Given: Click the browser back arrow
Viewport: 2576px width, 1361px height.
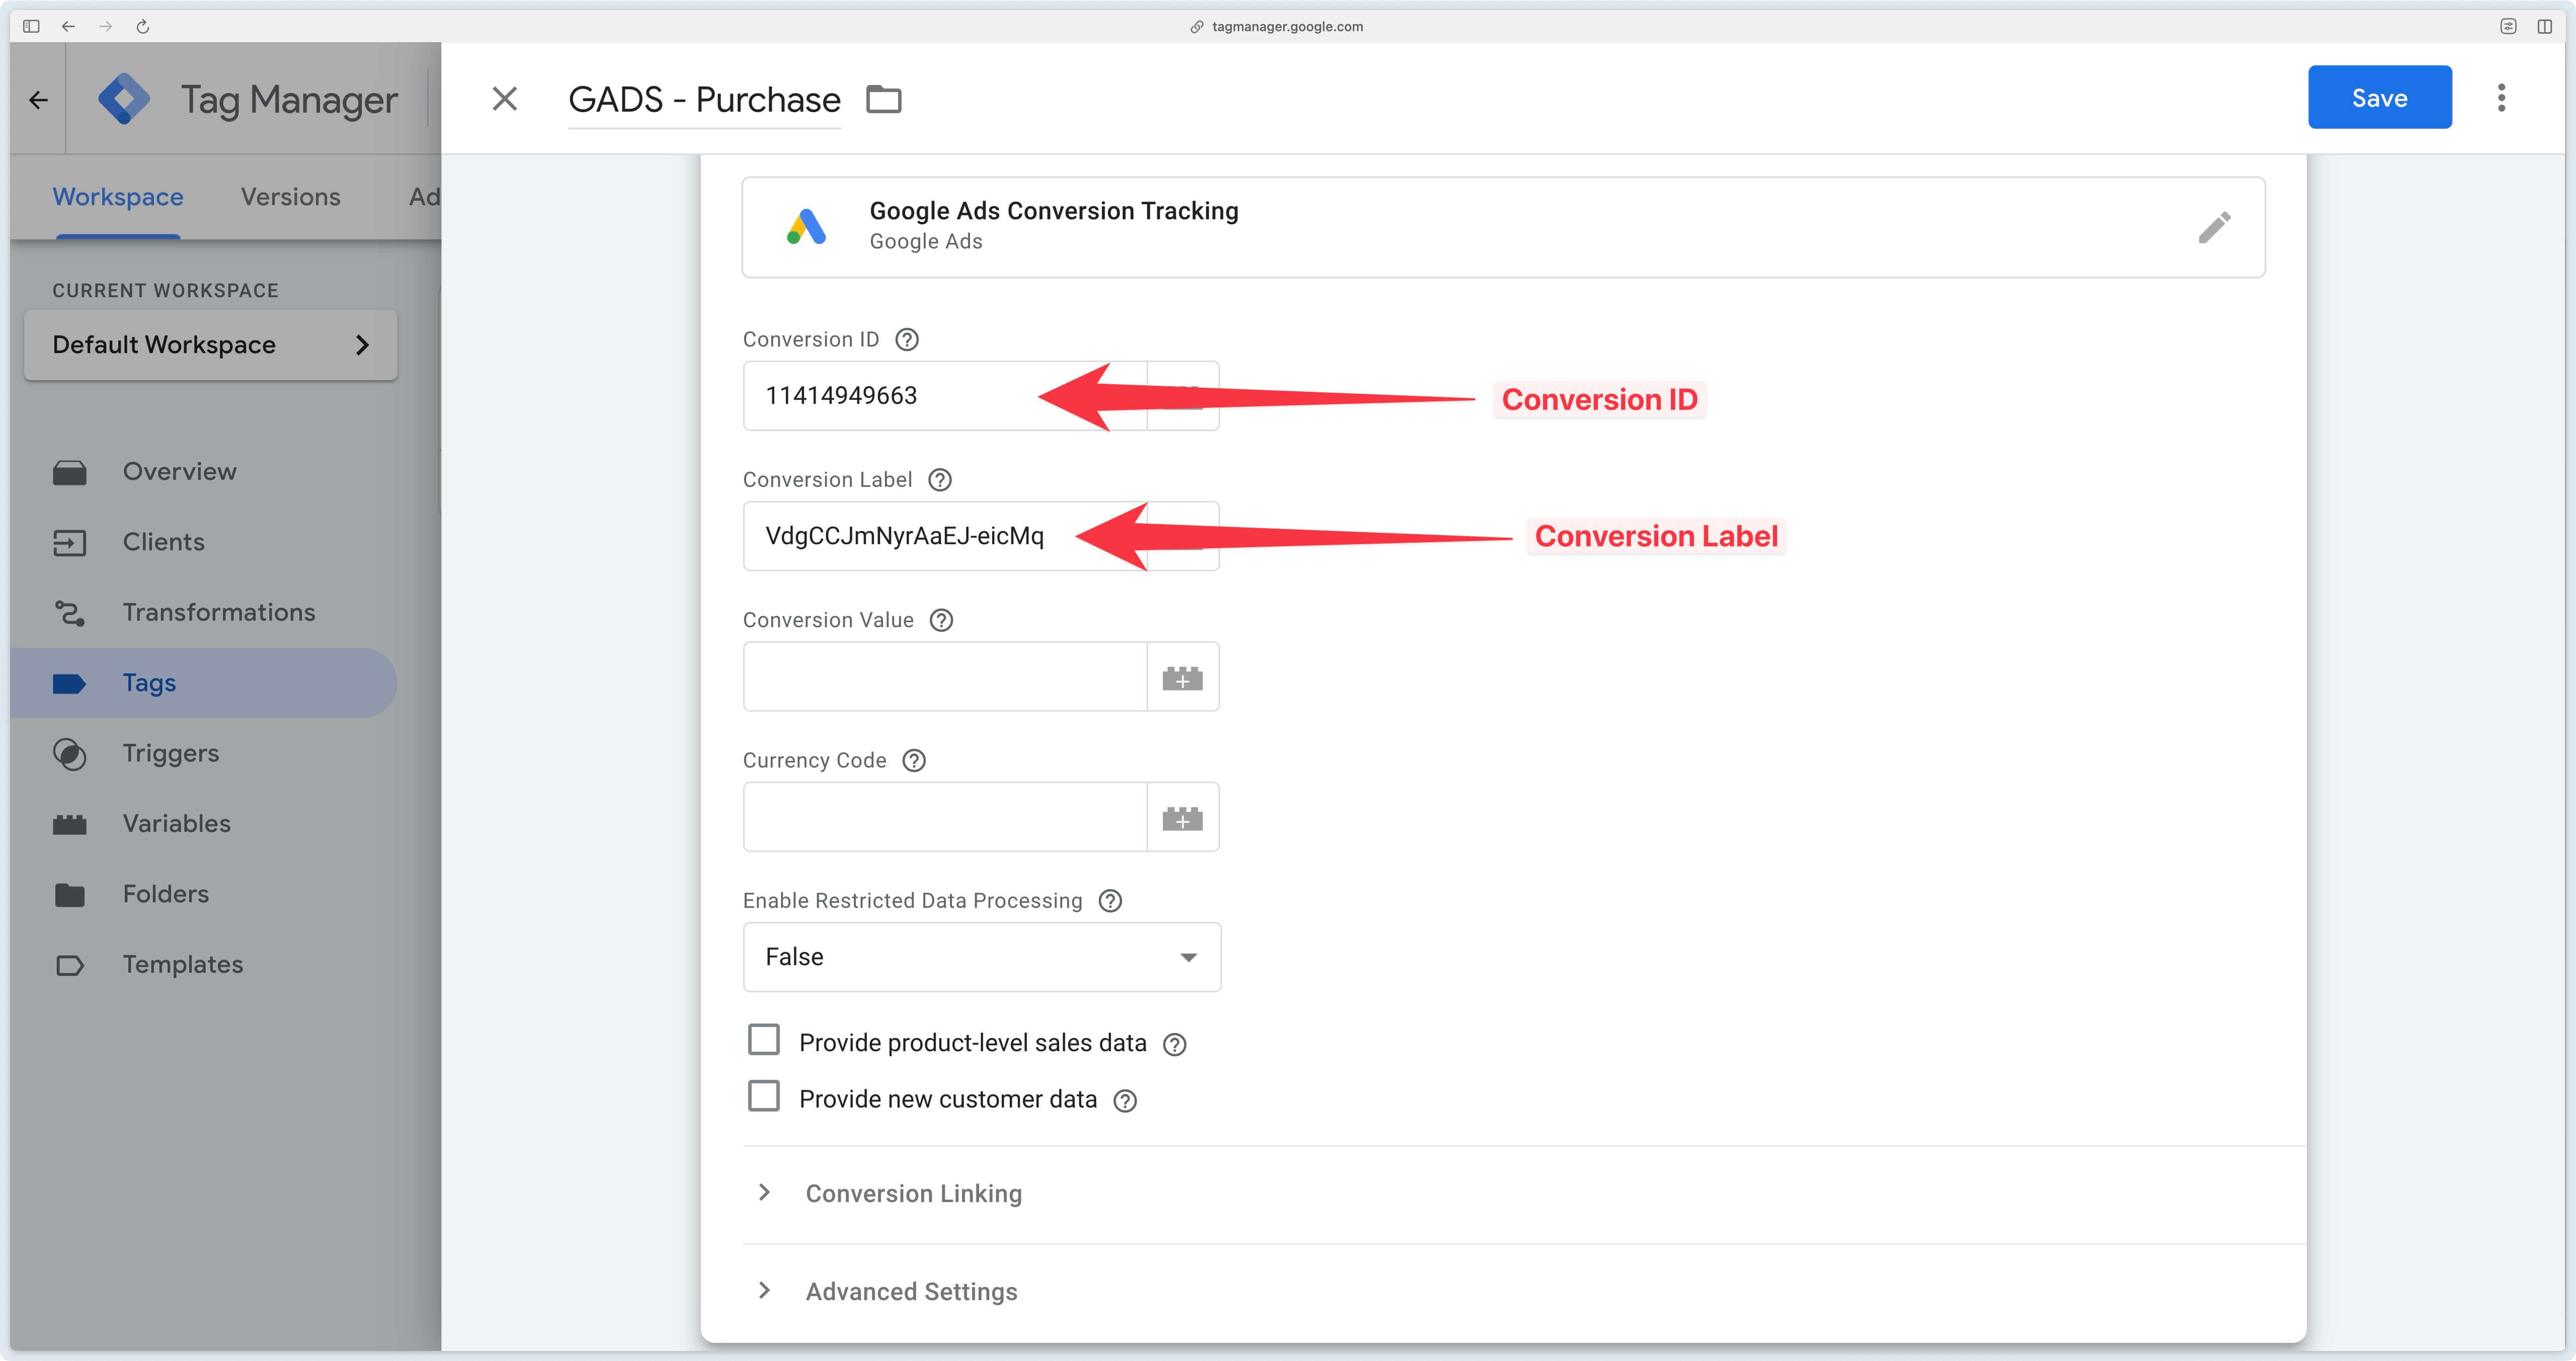Looking at the screenshot, I should pyautogui.click(x=68, y=26).
